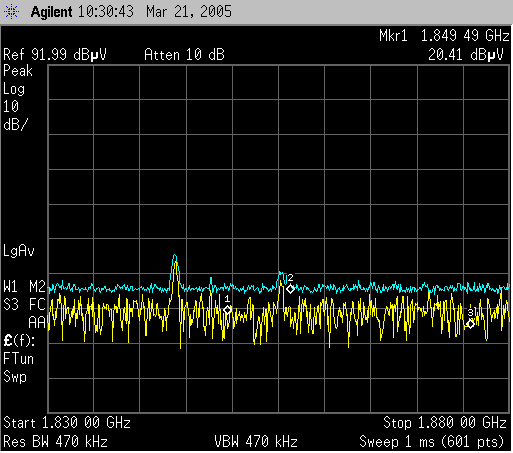Select marker 1 diamond on yellow trace

tap(228, 310)
